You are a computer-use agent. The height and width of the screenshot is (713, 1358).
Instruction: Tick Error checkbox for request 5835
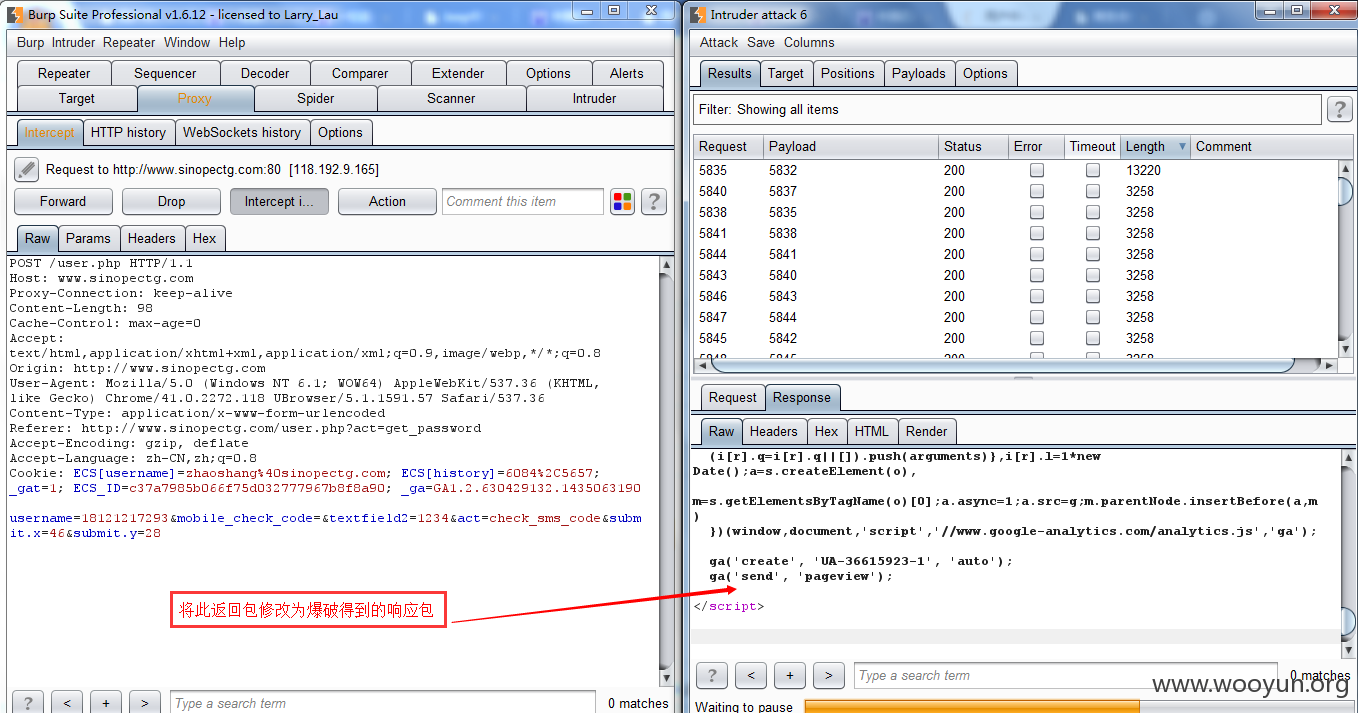click(x=1037, y=170)
